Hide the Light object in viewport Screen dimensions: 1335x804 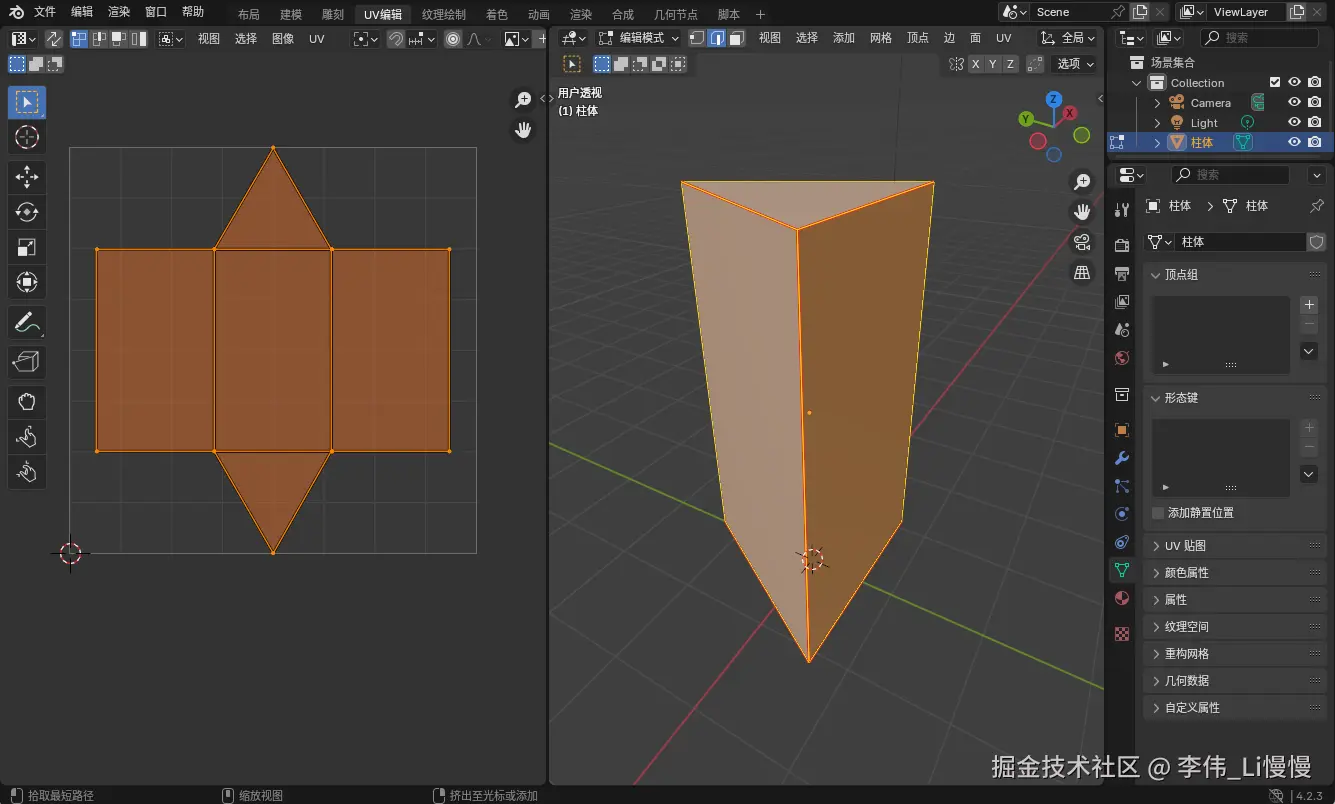[1294, 123]
